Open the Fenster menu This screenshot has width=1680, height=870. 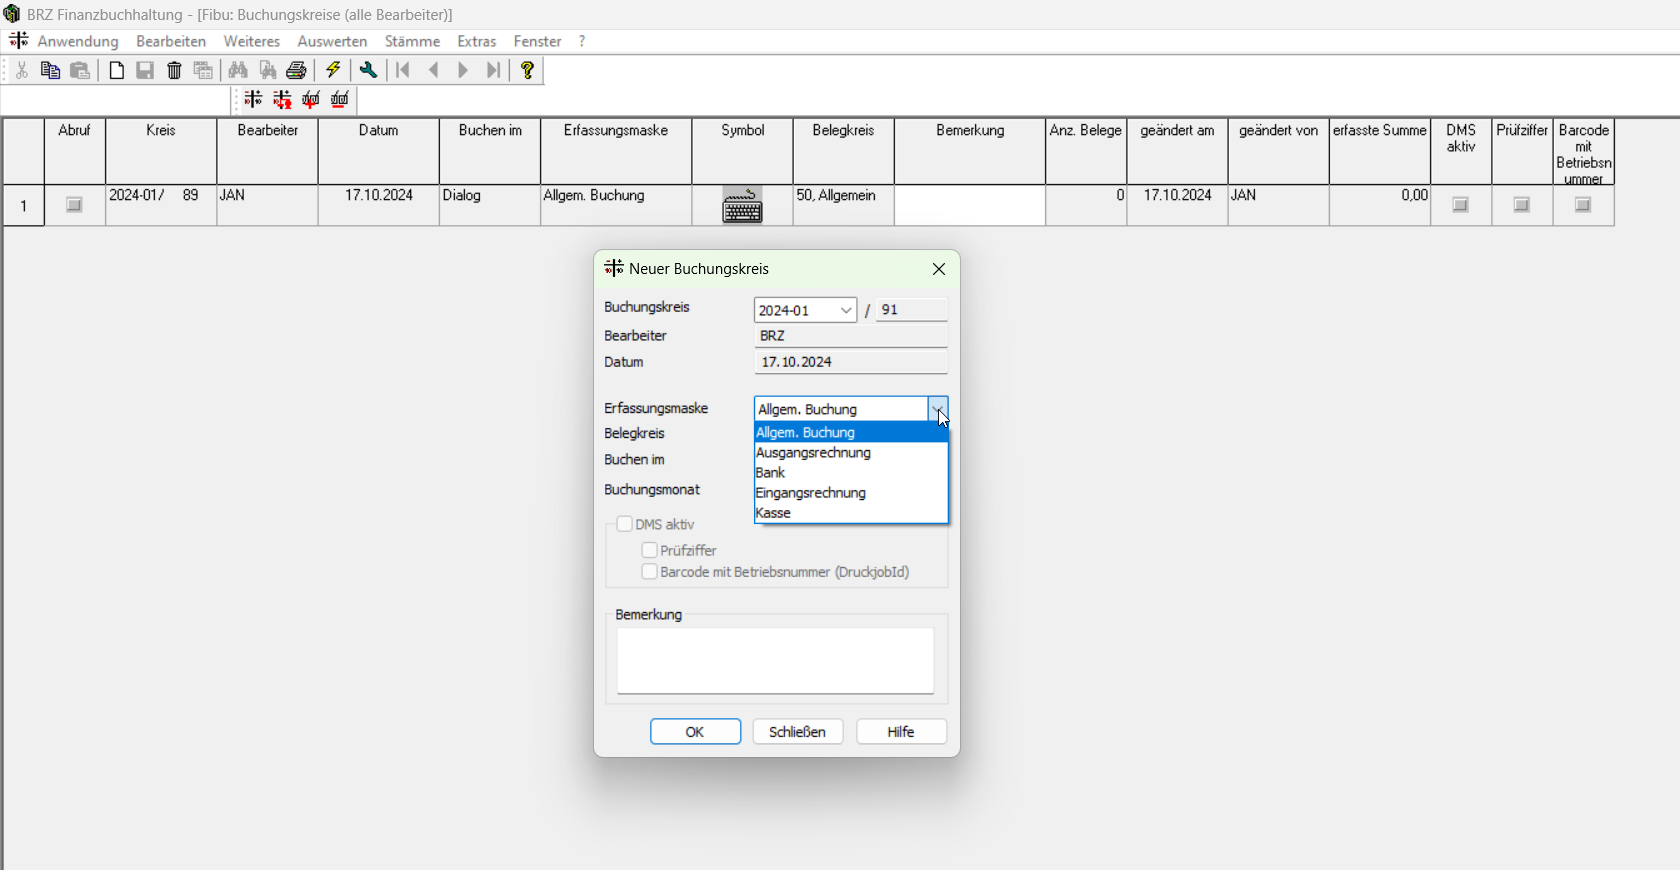click(538, 42)
